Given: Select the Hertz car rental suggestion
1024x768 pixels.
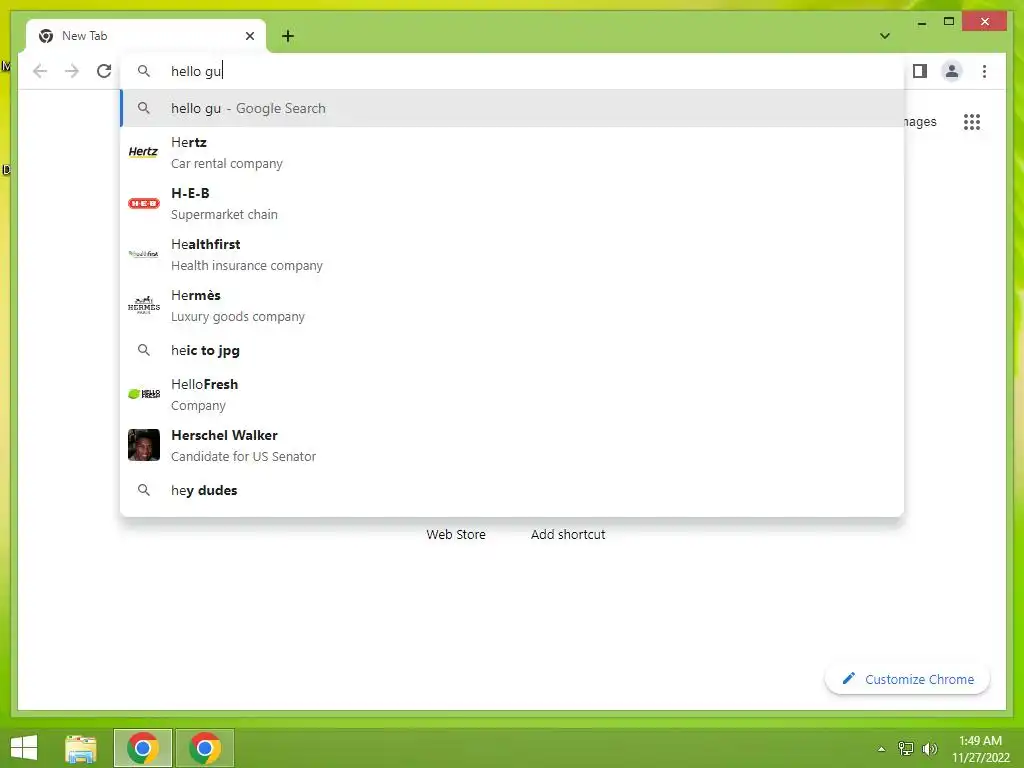Looking at the screenshot, I should (513, 153).
